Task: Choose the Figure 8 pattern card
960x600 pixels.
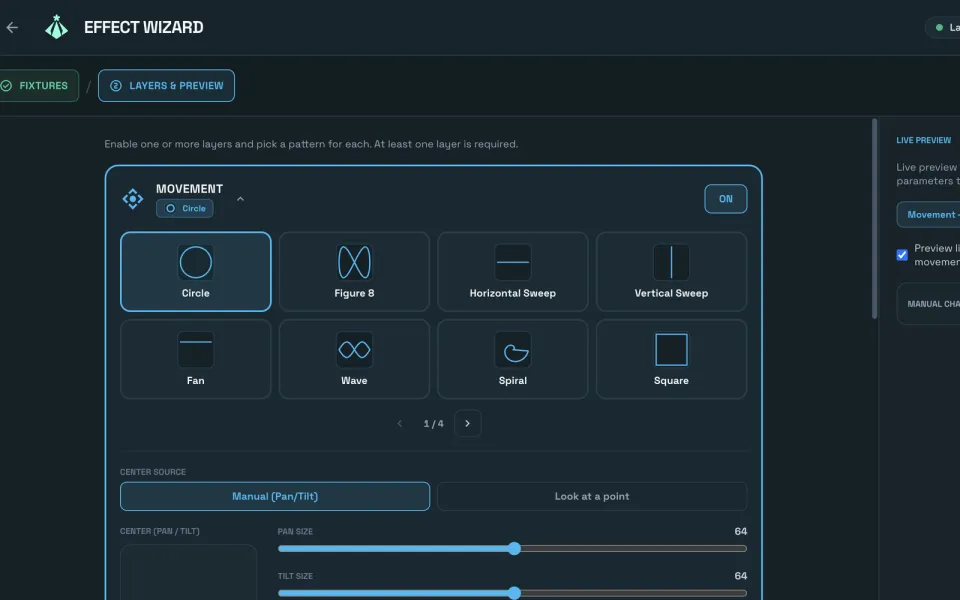Action: click(x=354, y=272)
